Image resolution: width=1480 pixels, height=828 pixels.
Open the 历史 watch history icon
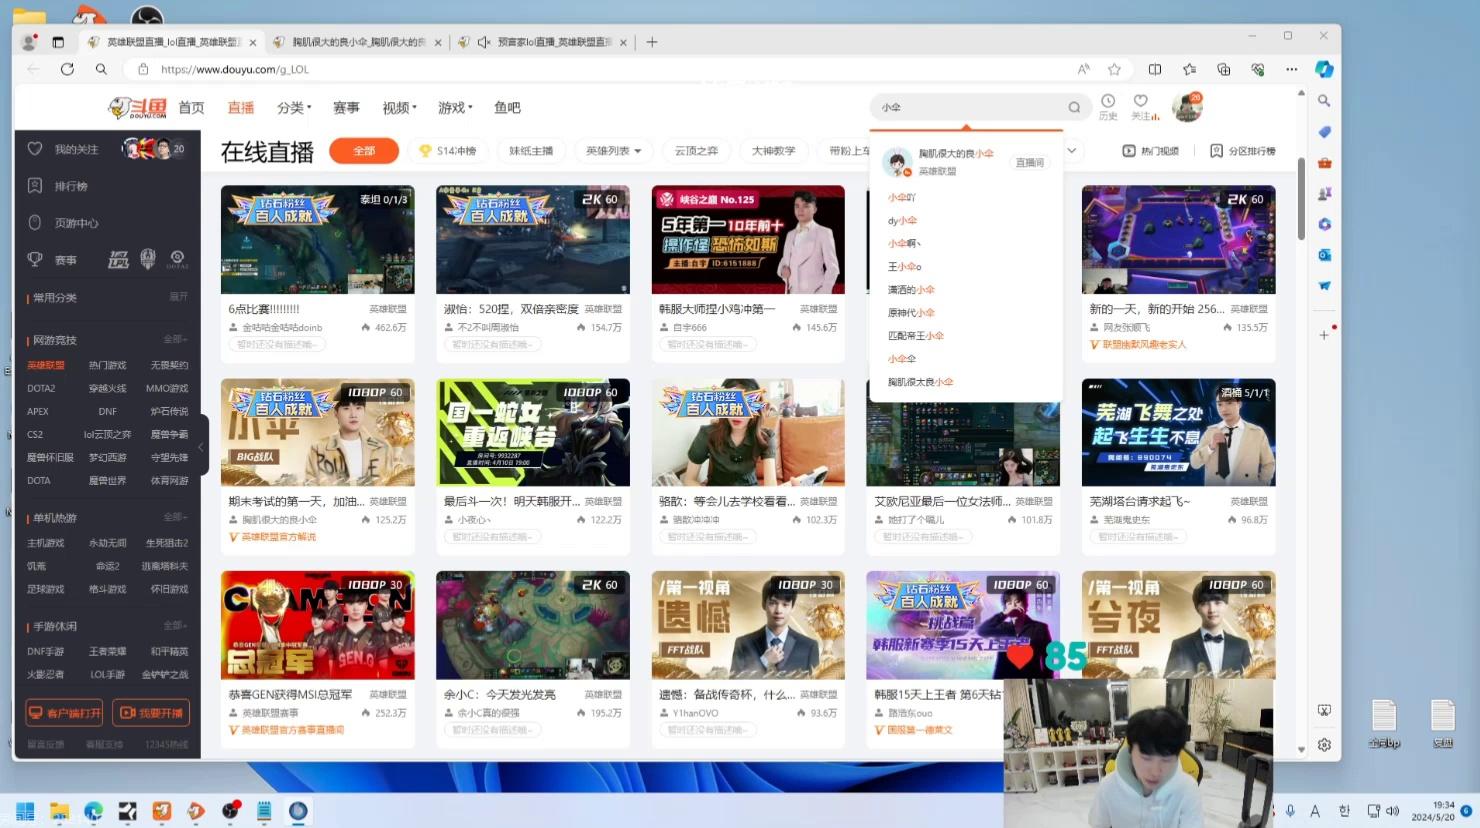coord(1108,106)
